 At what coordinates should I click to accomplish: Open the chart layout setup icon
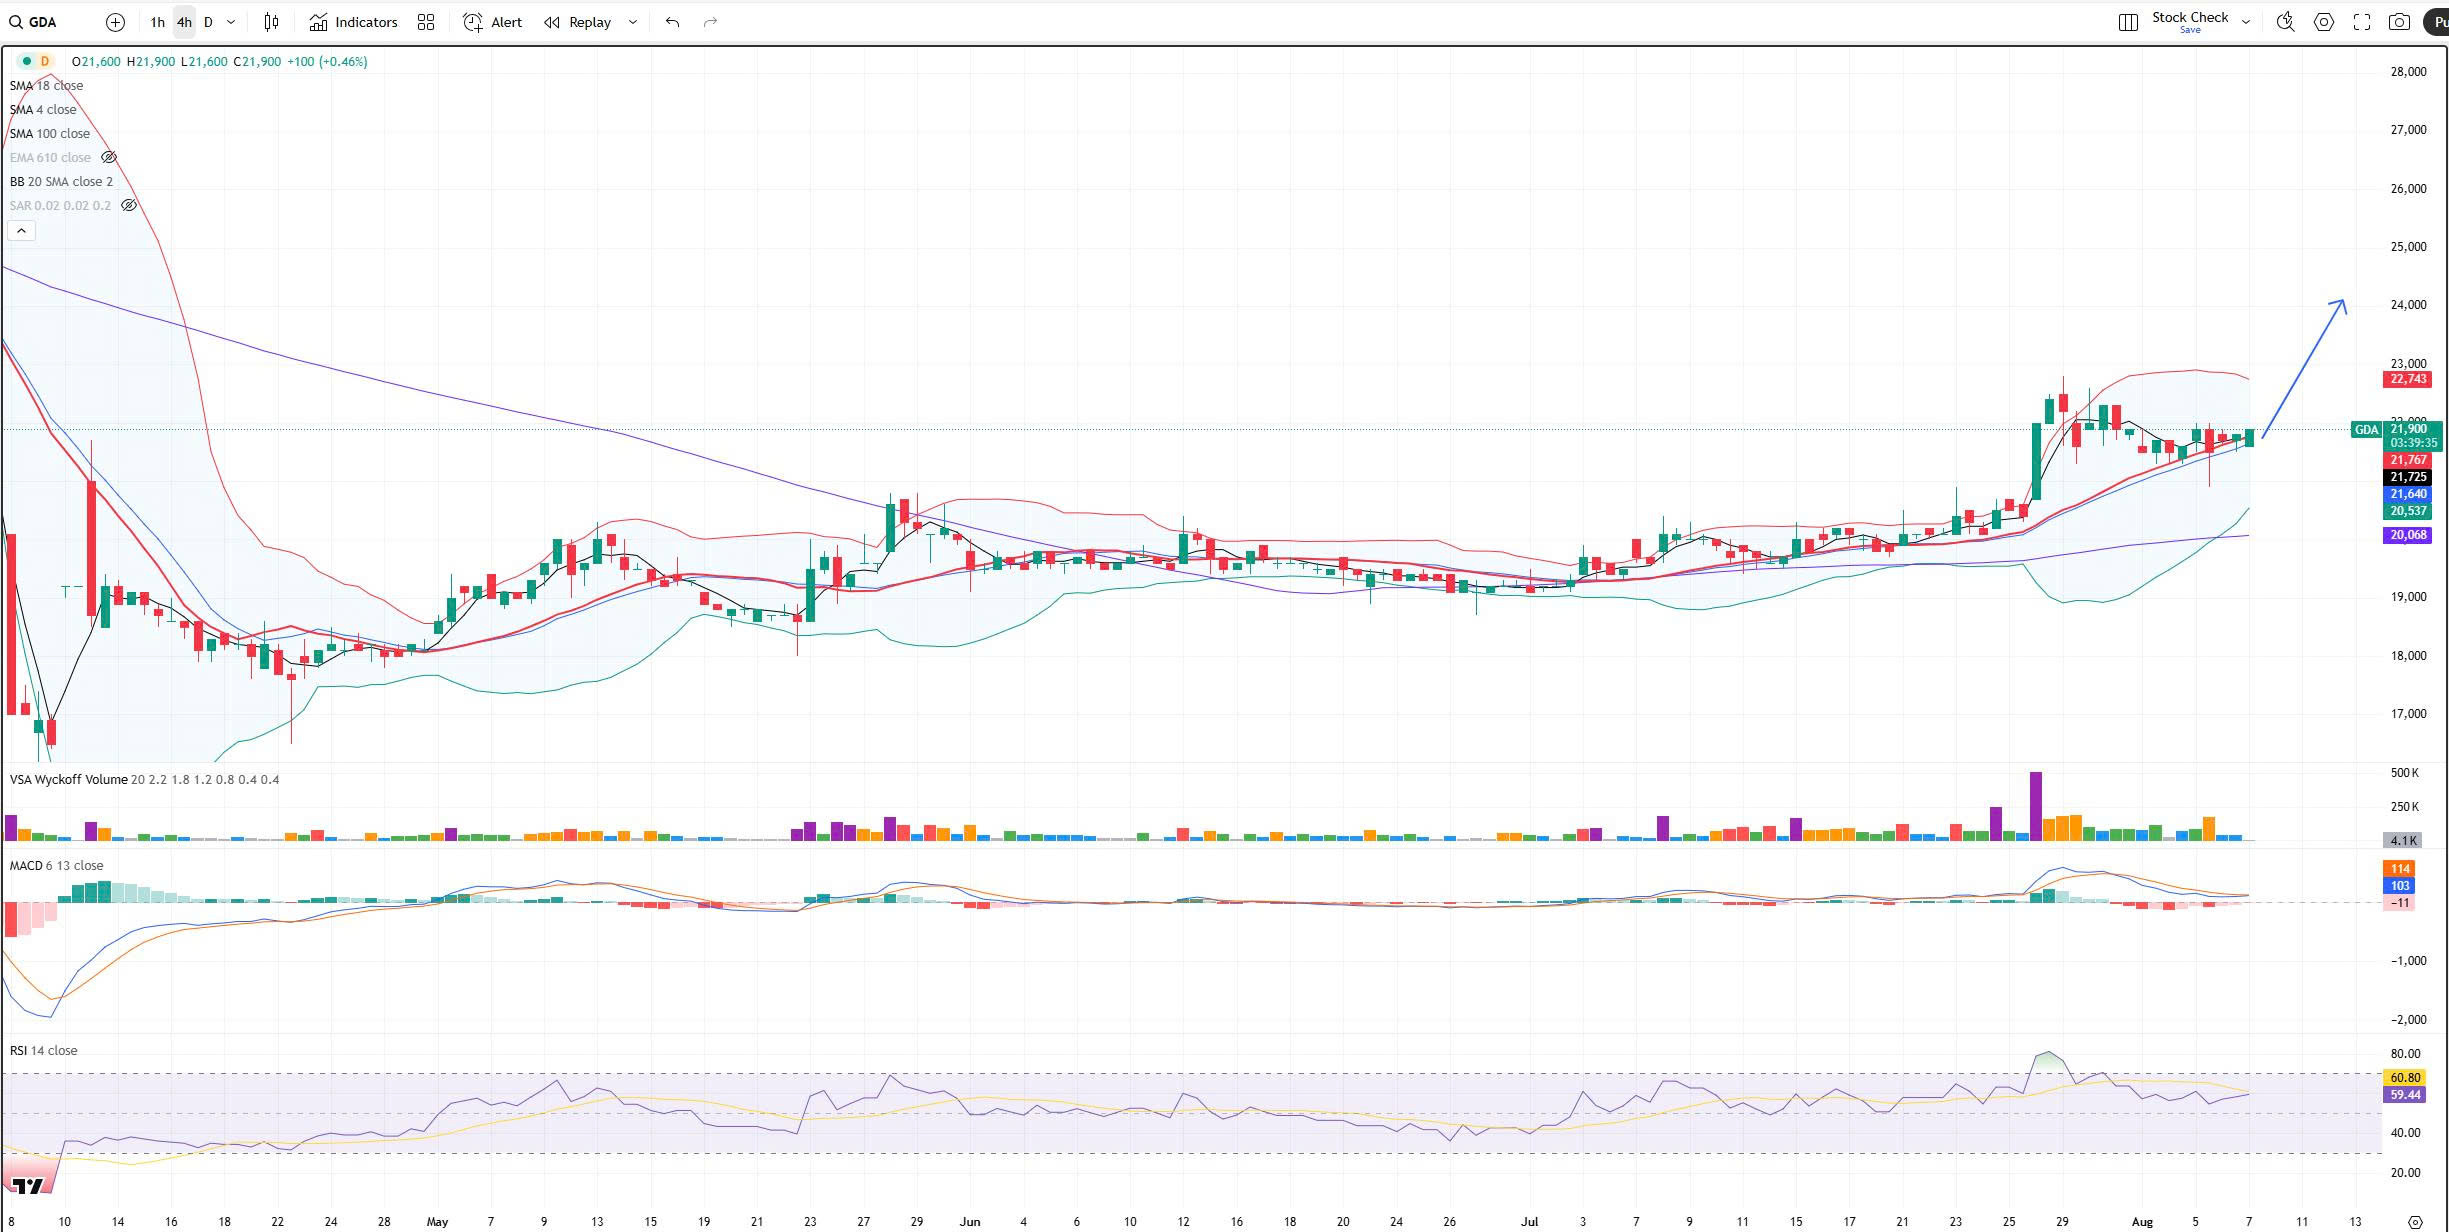point(2128,22)
